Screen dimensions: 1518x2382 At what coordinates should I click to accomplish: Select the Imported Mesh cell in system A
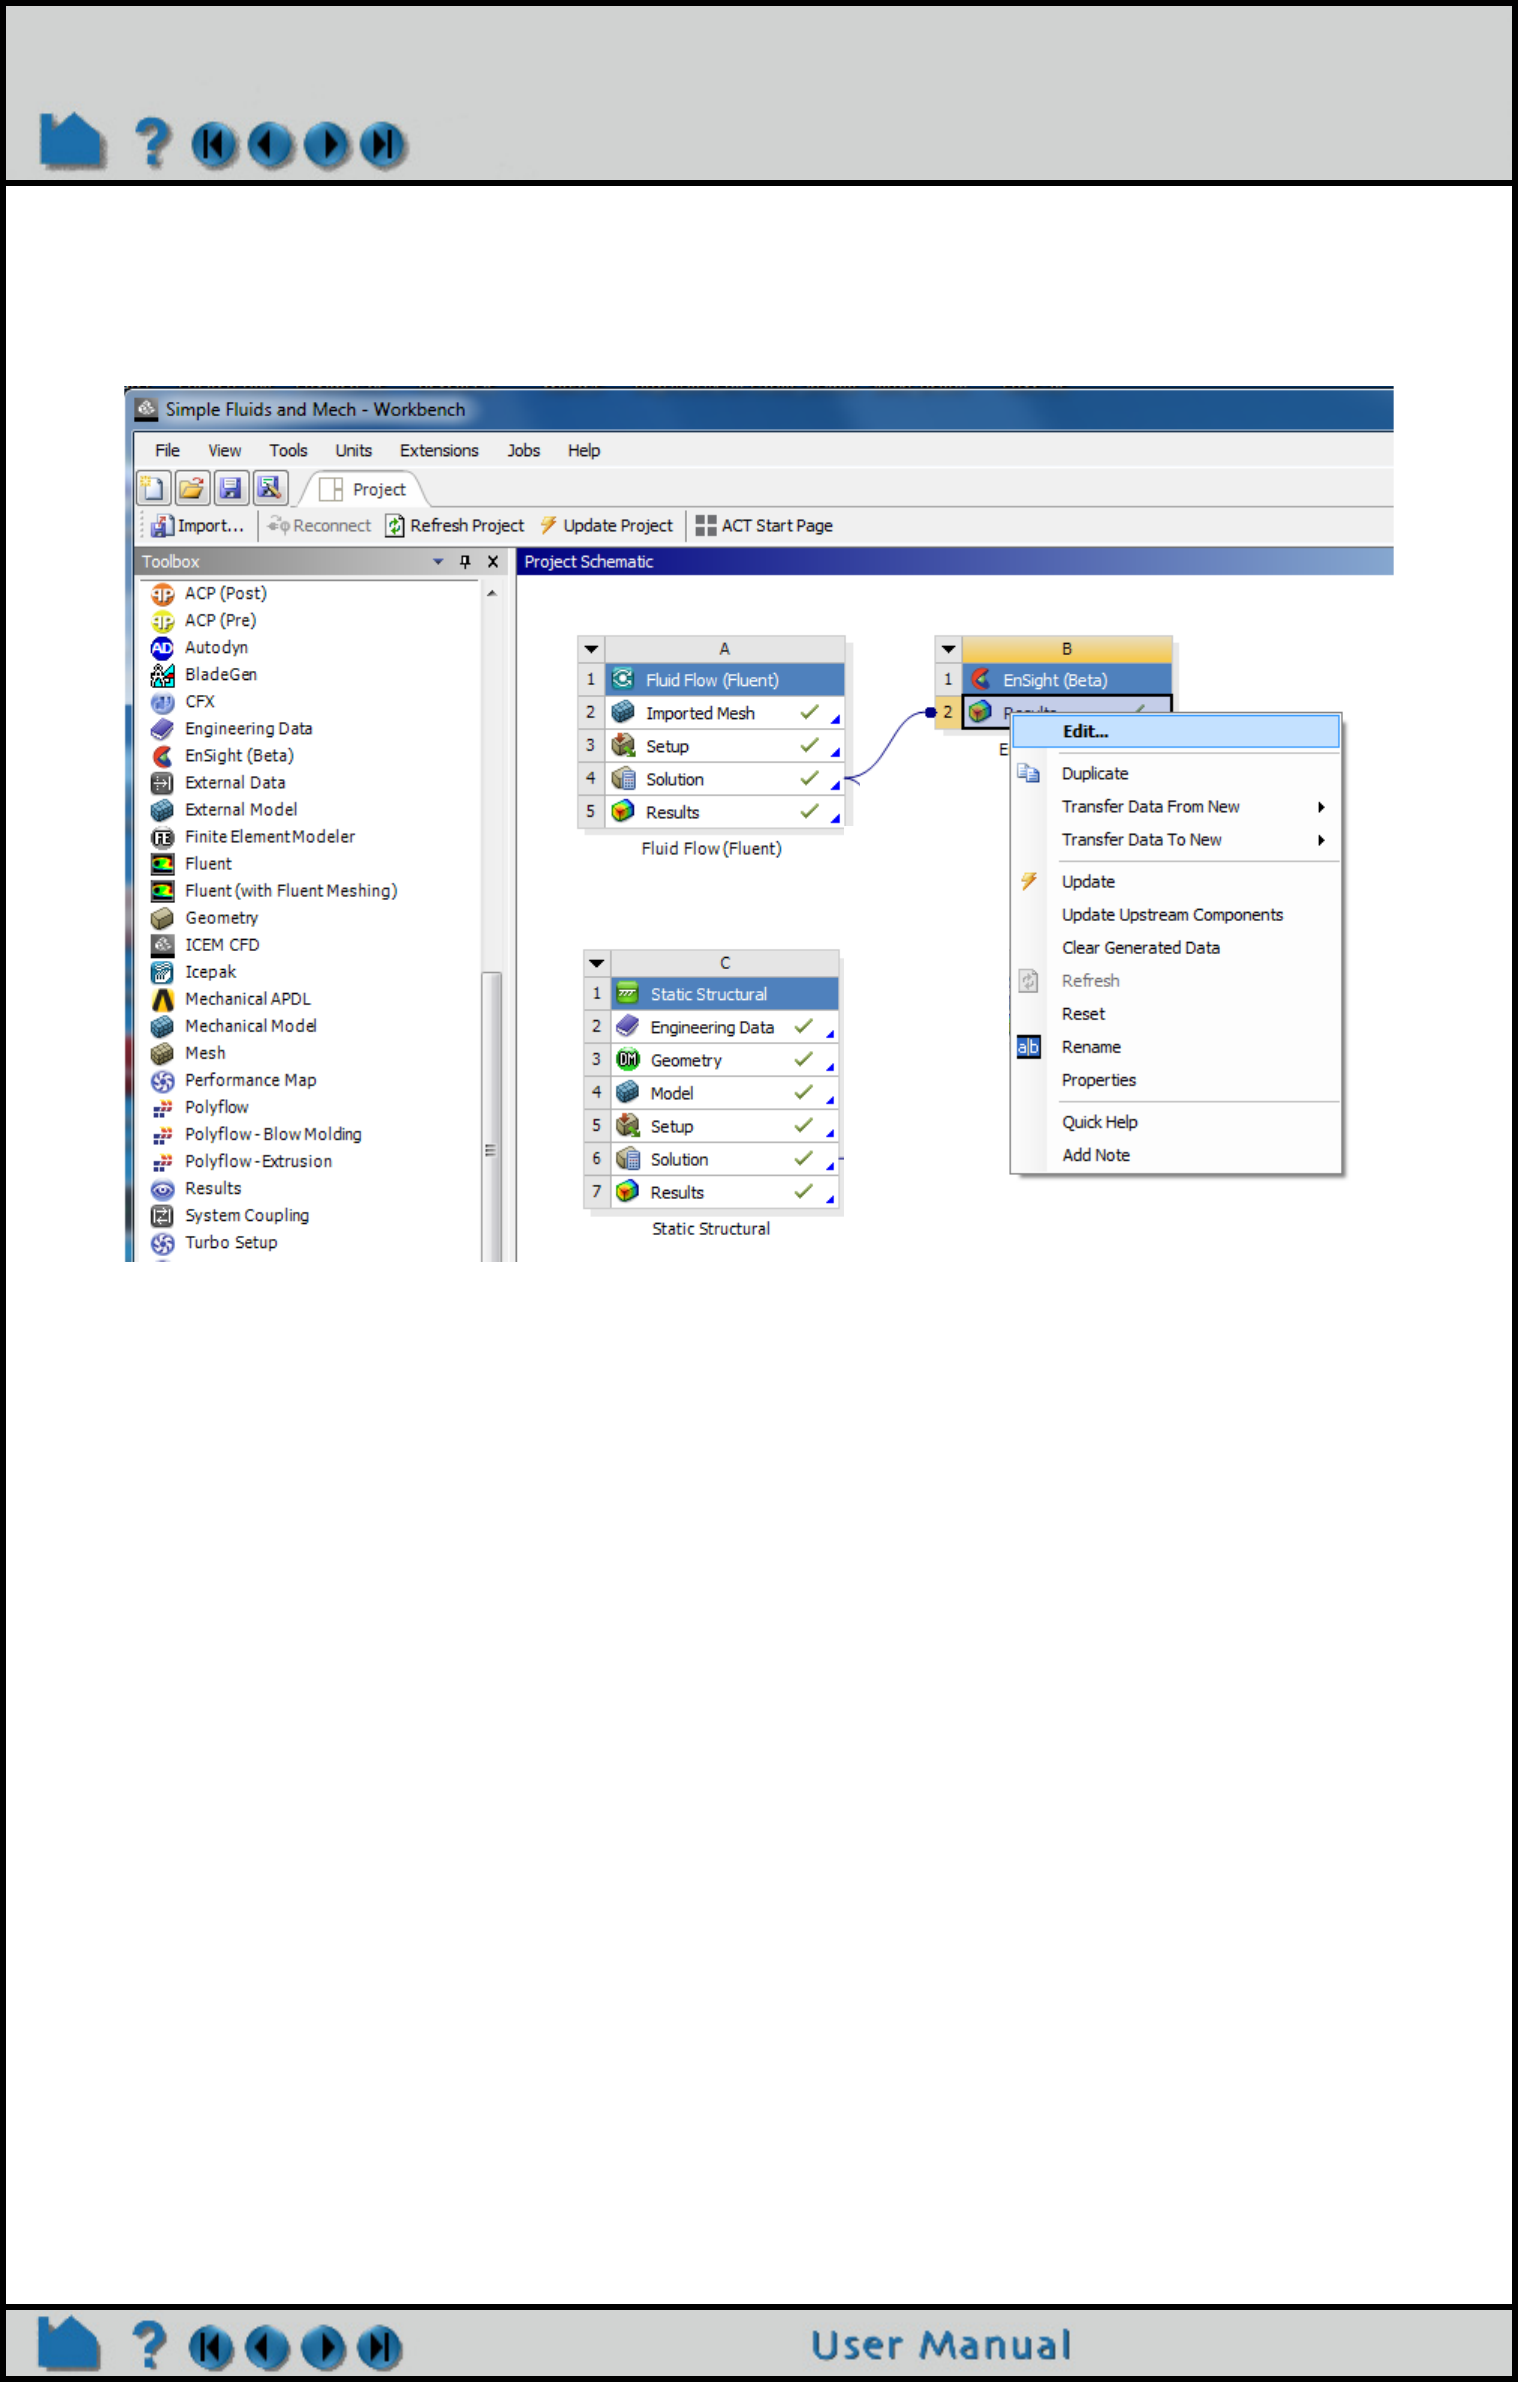coord(724,713)
